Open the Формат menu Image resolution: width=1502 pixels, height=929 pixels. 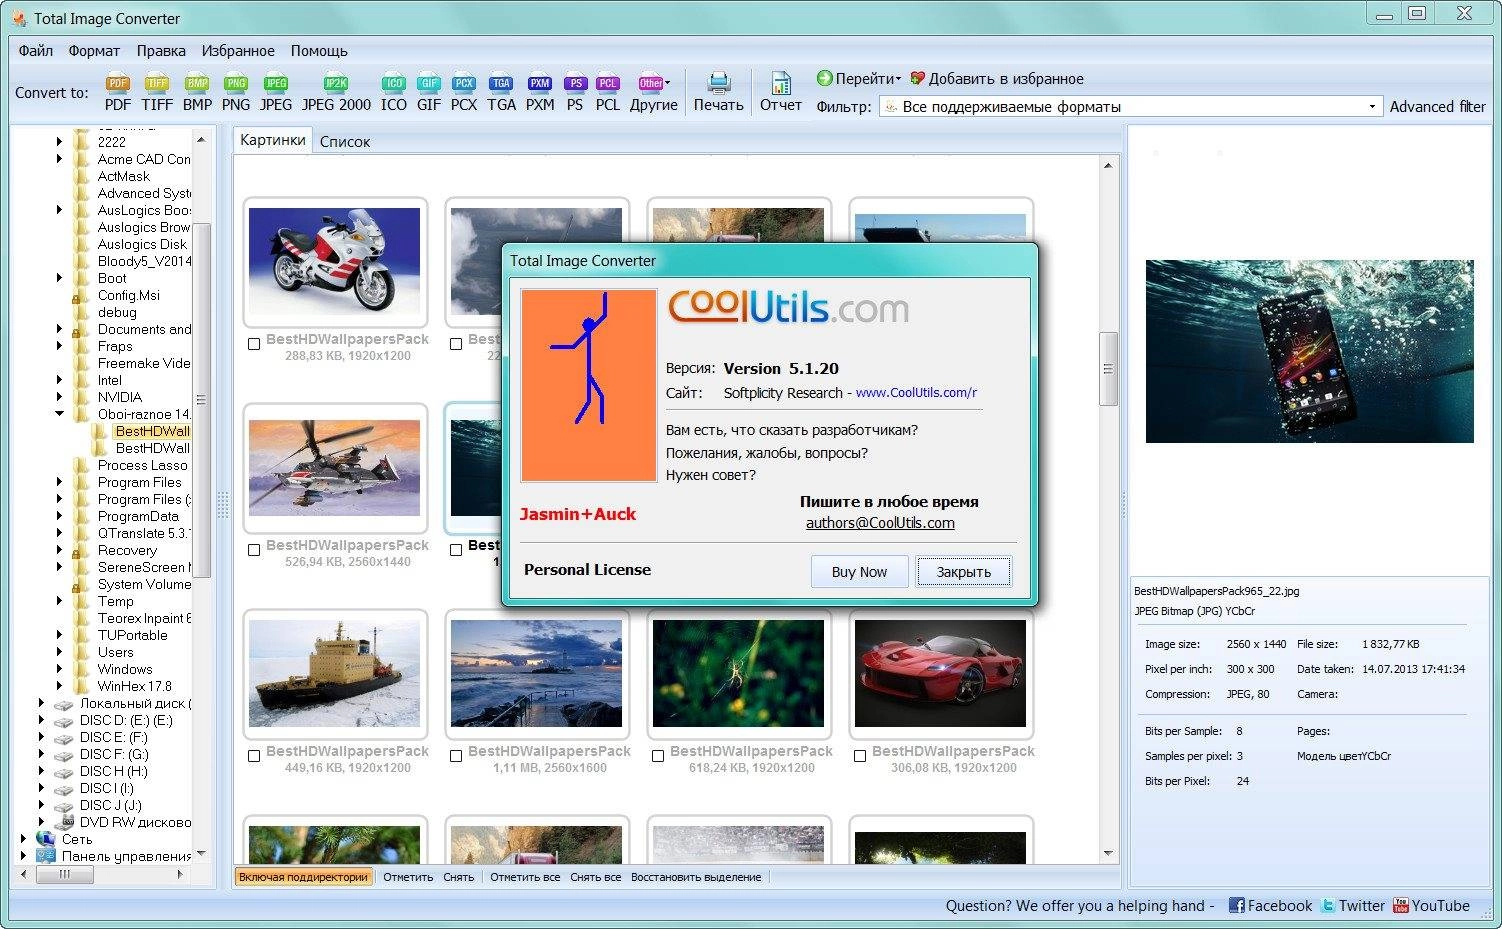94,50
